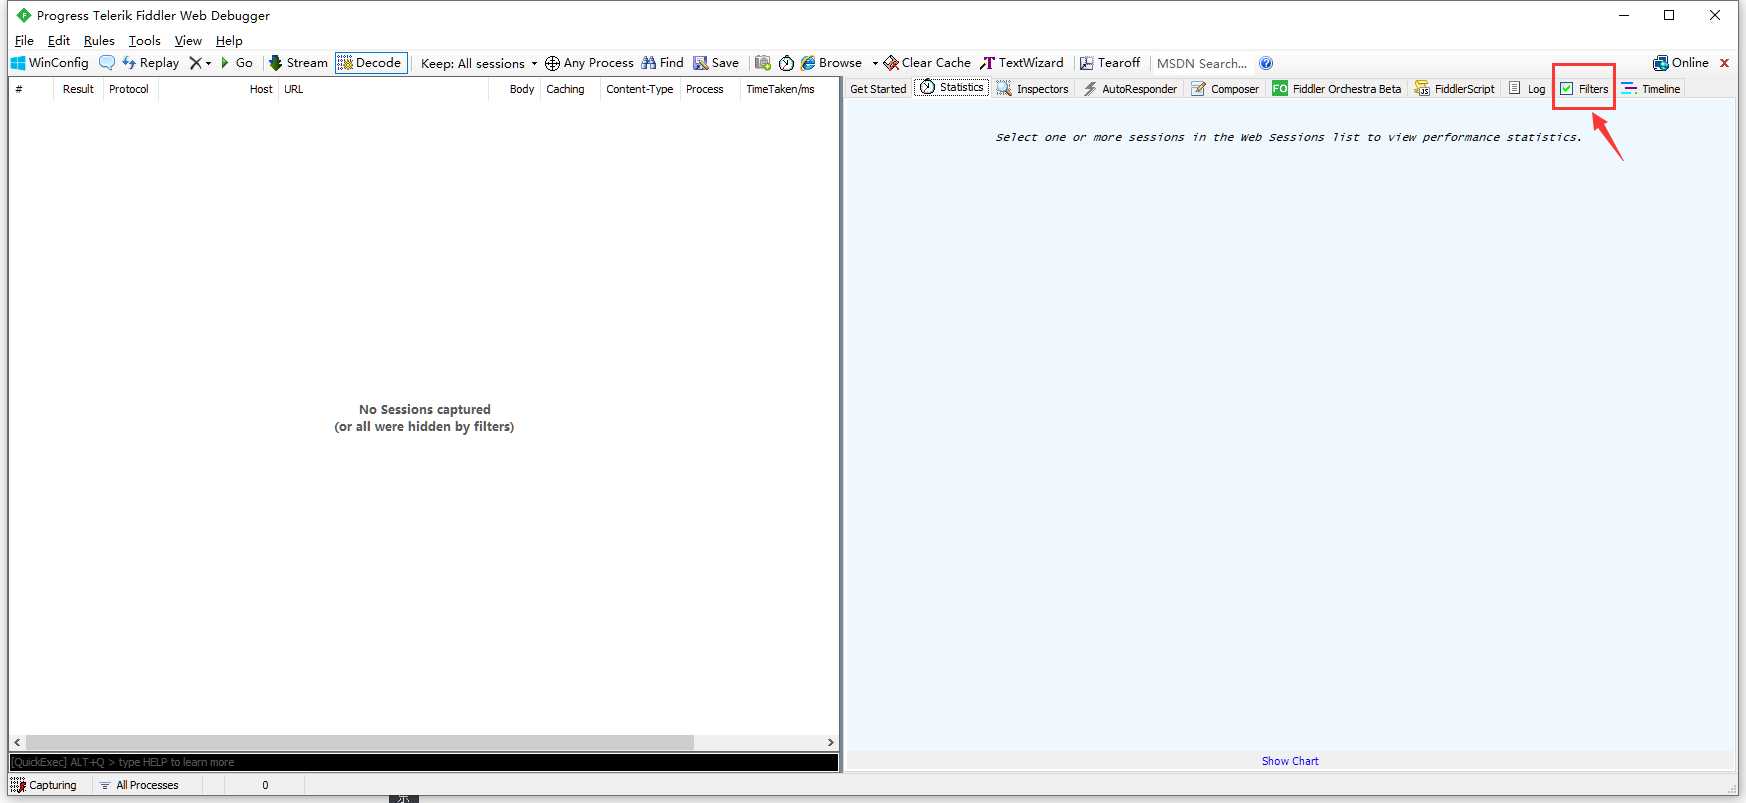1746x803 pixels.
Task: Open the Filters tab
Action: click(1584, 89)
